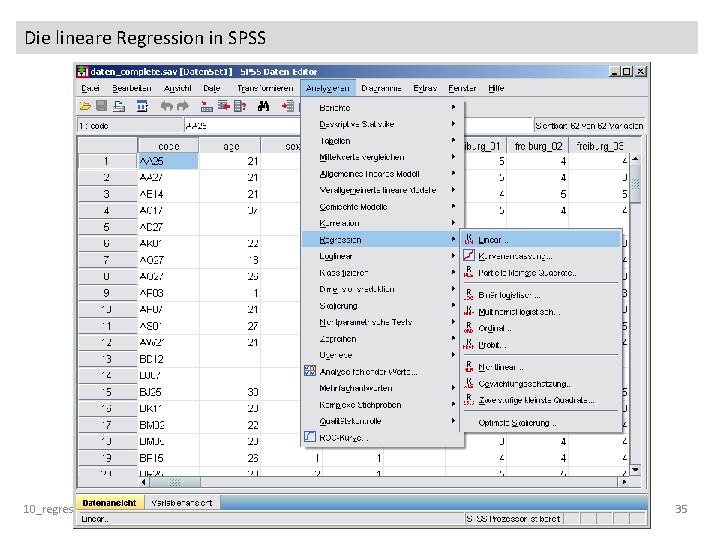Open the Transformieren menu

(x=265, y=88)
